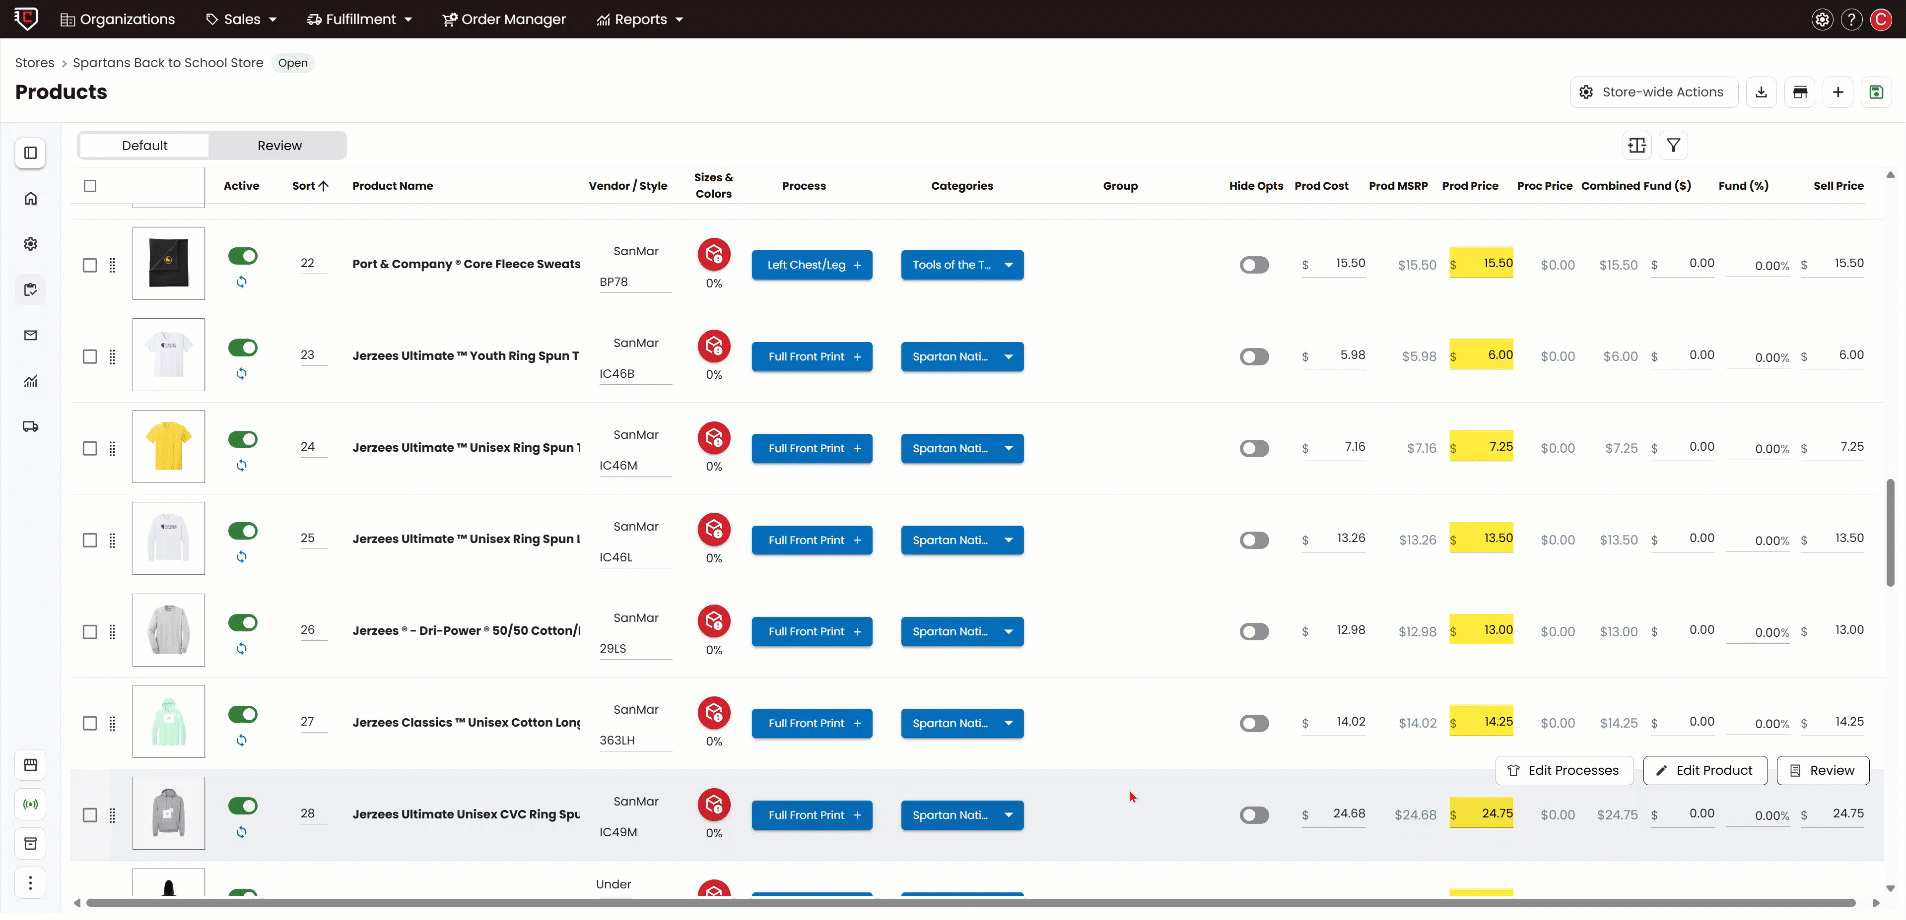Click the red sizes and colors icon for BP78
This screenshot has height=920, width=1906.
point(714,255)
